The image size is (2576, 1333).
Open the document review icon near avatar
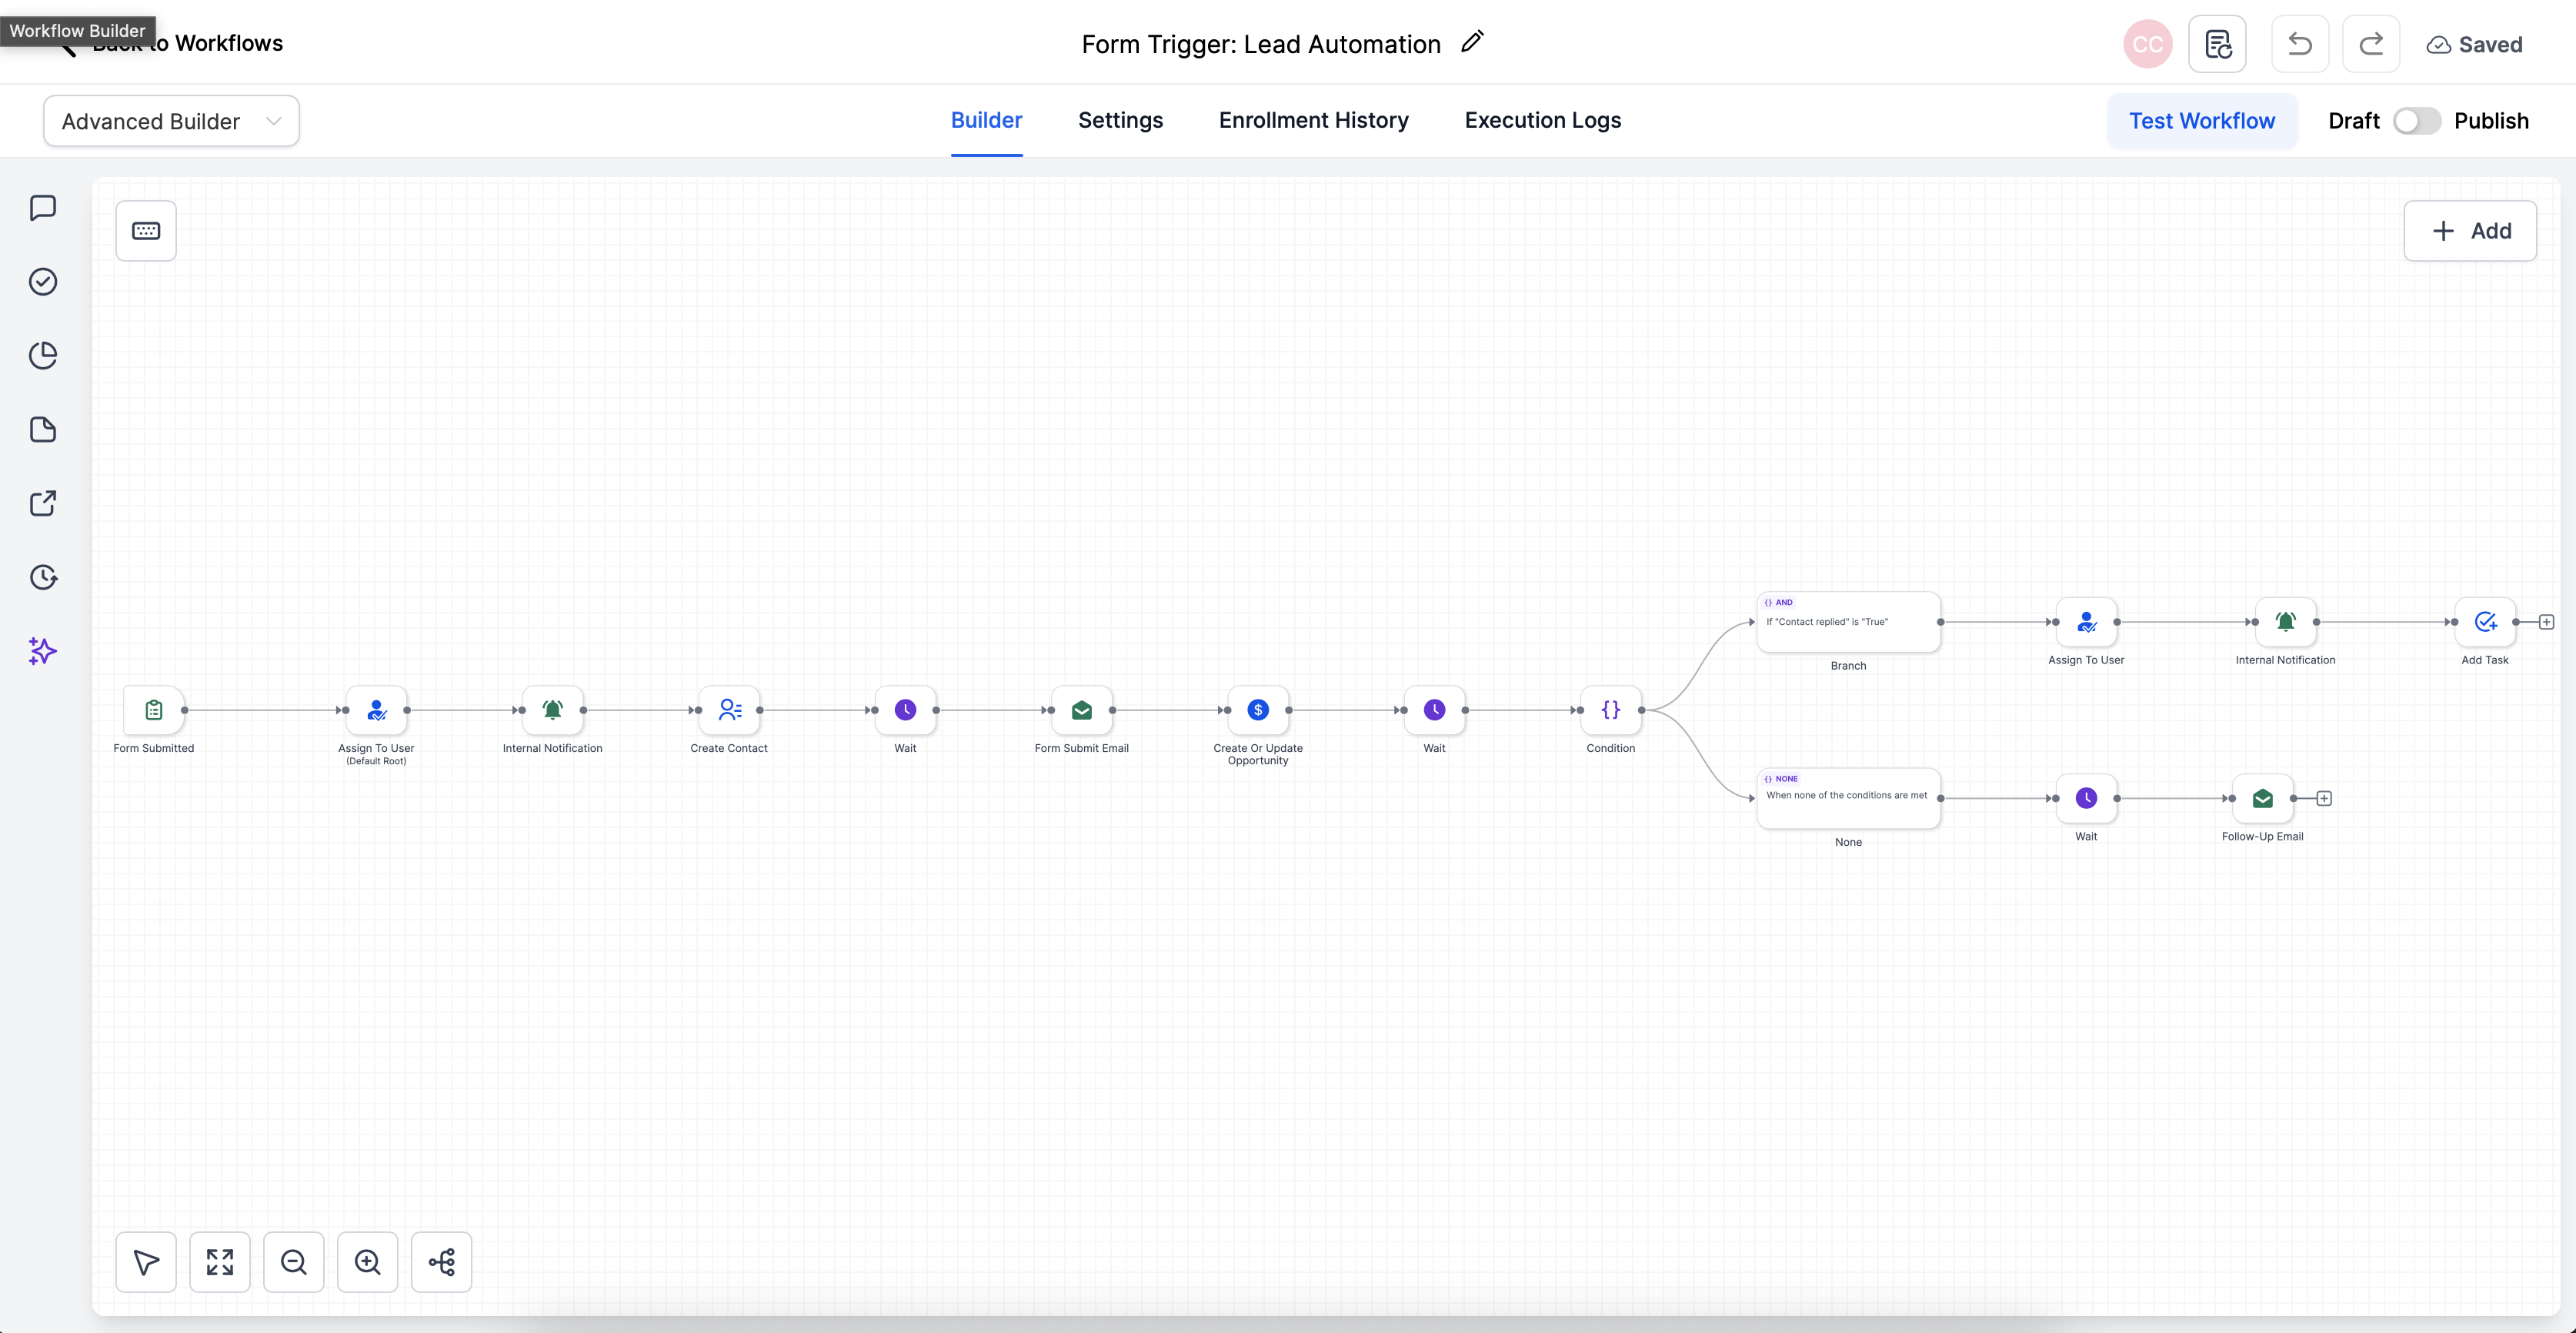coord(2218,44)
